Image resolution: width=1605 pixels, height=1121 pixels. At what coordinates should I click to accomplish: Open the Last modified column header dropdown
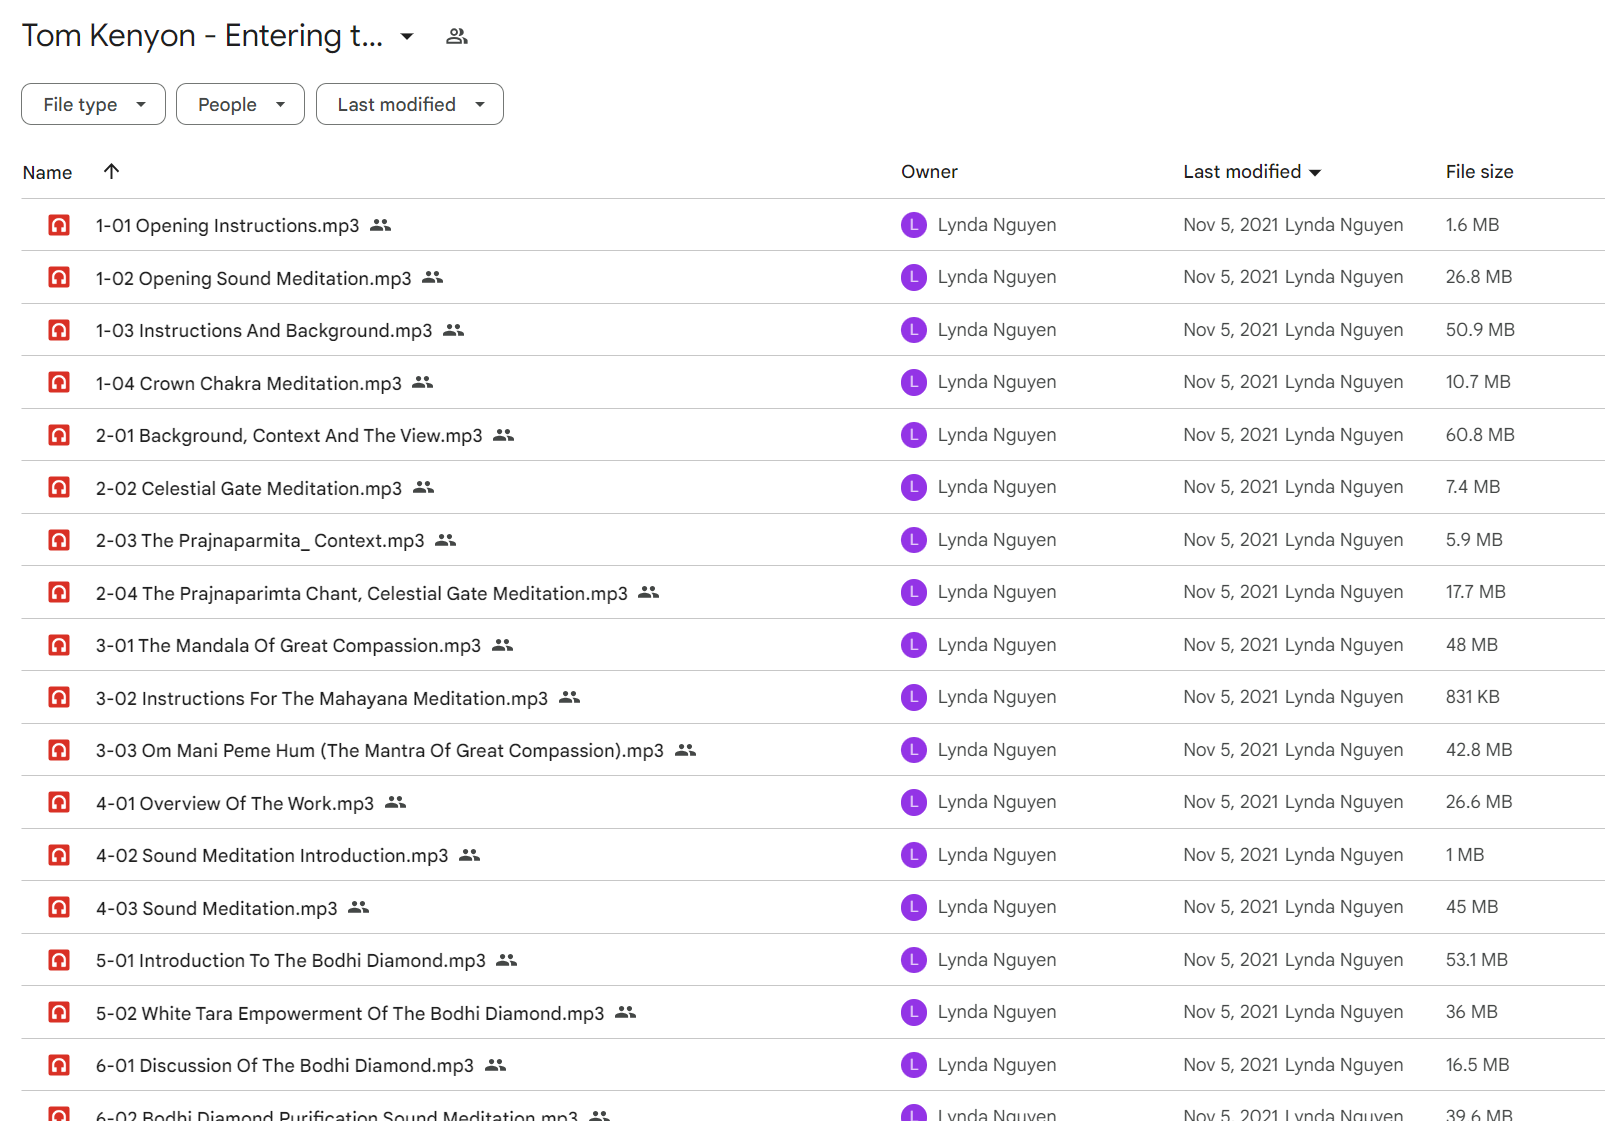pyautogui.click(x=1252, y=172)
